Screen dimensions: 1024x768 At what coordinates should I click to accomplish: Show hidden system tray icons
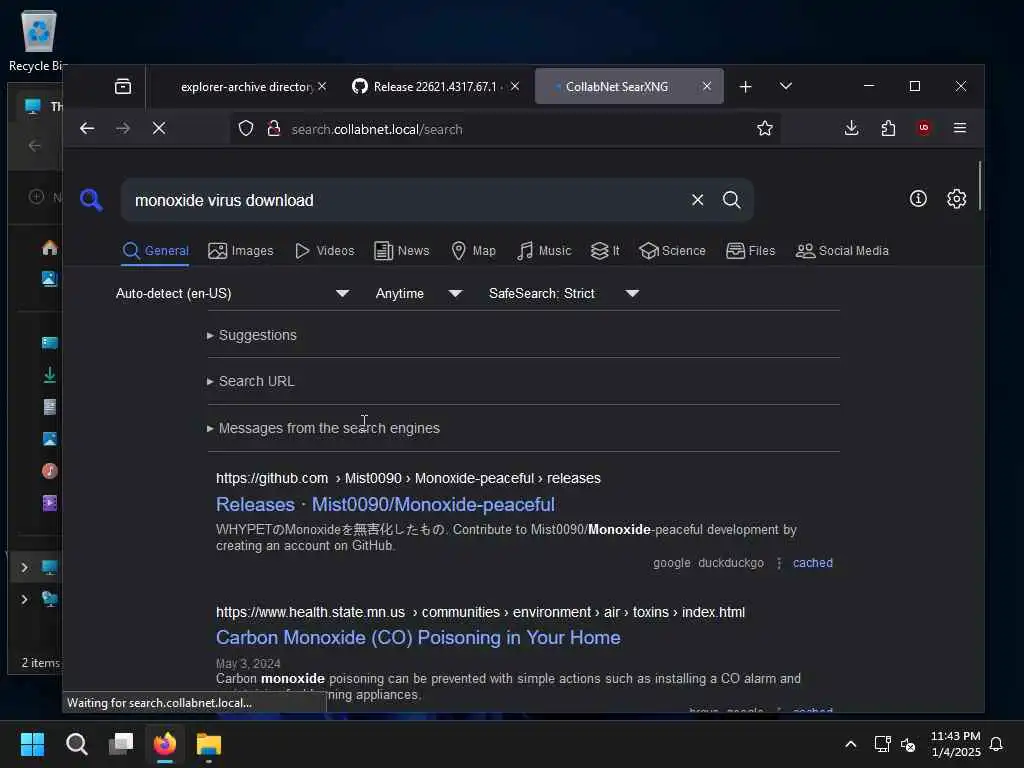[850, 744]
